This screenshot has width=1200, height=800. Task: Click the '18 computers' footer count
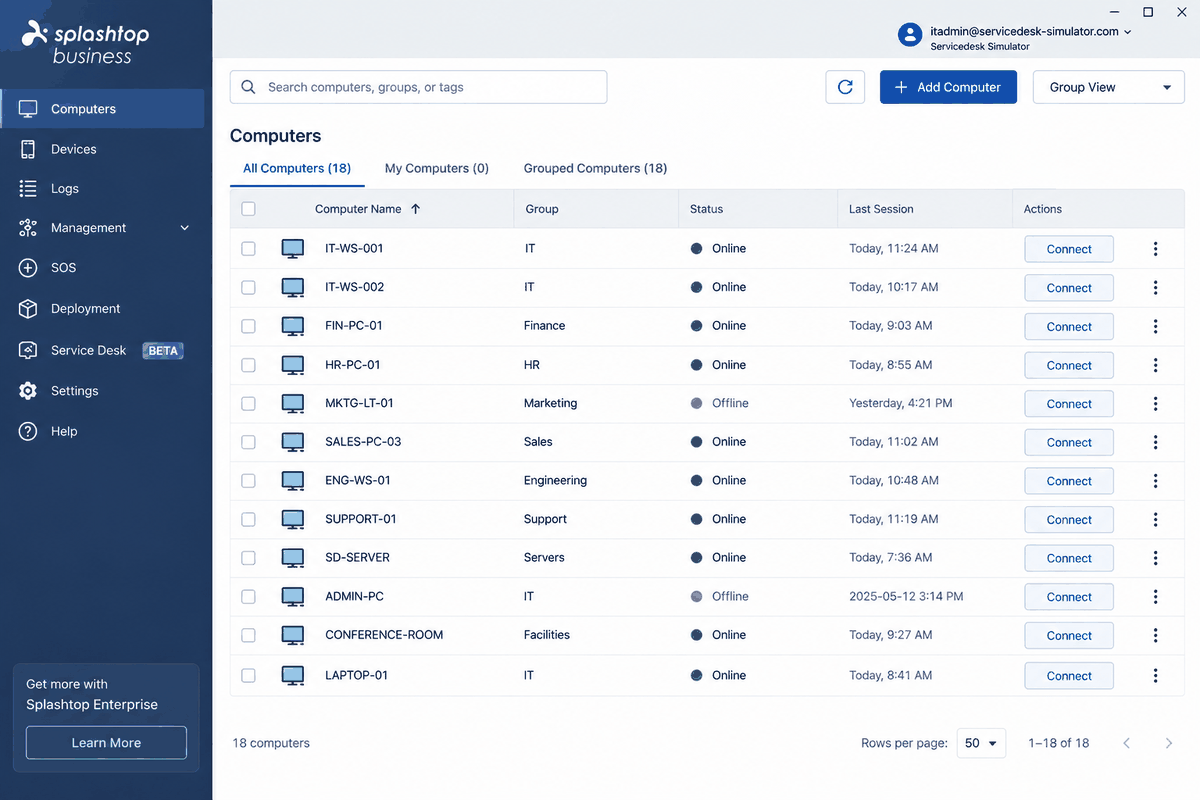(x=271, y=743)
